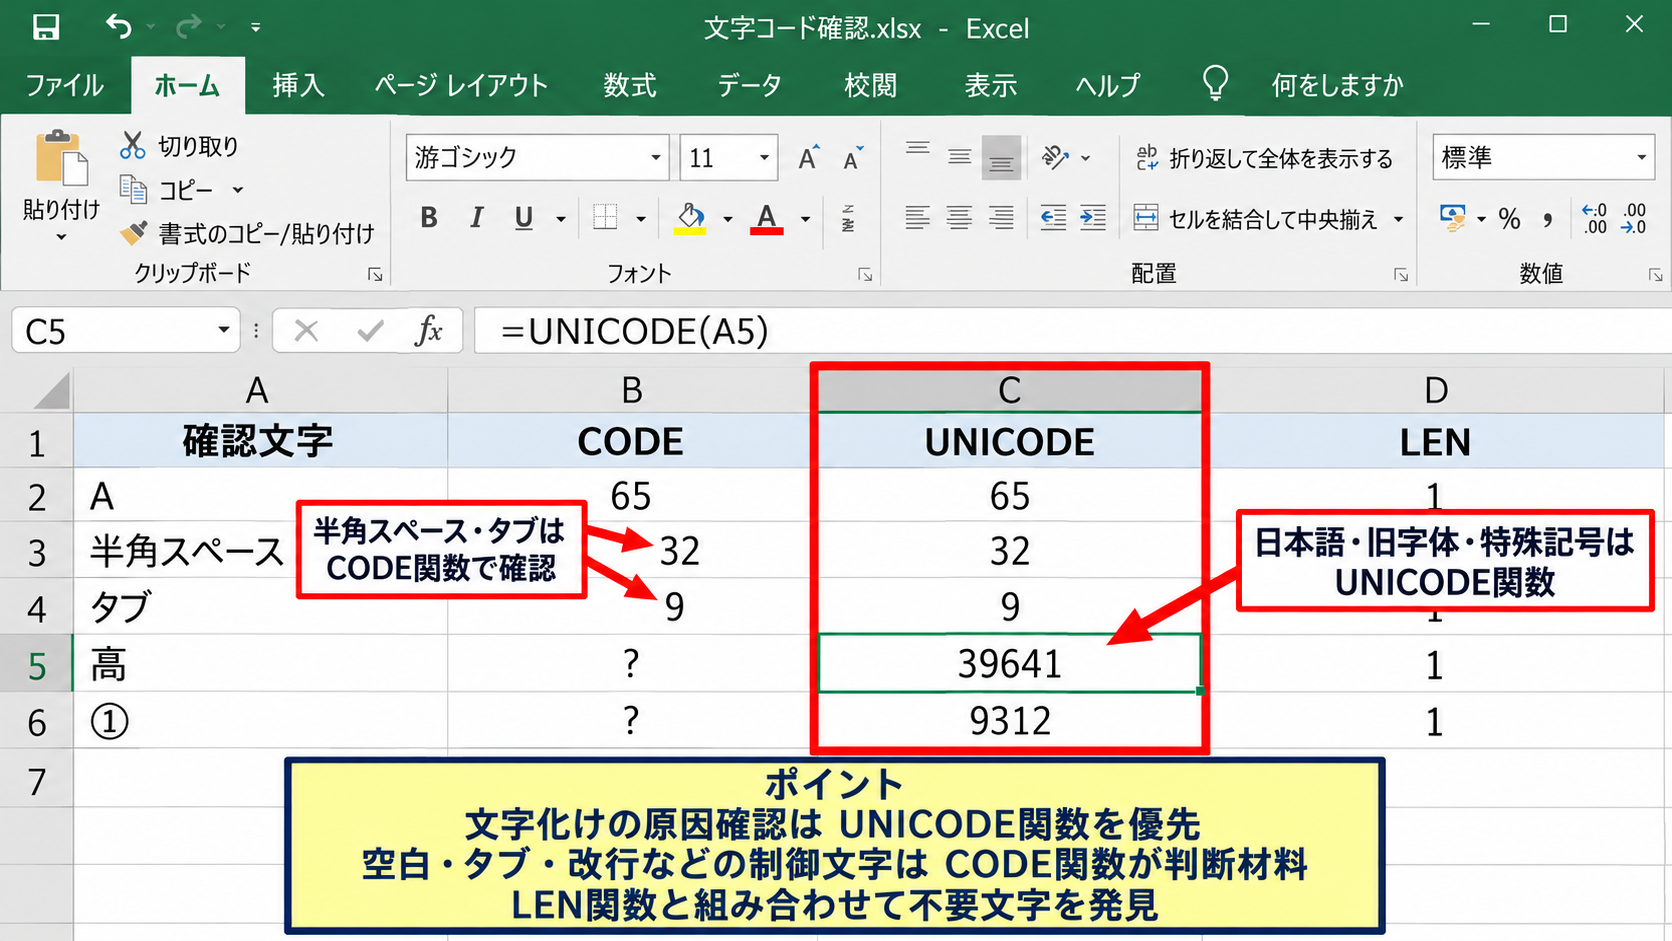
Task: Apply borders using the border icon
Action: pos(605,217)
